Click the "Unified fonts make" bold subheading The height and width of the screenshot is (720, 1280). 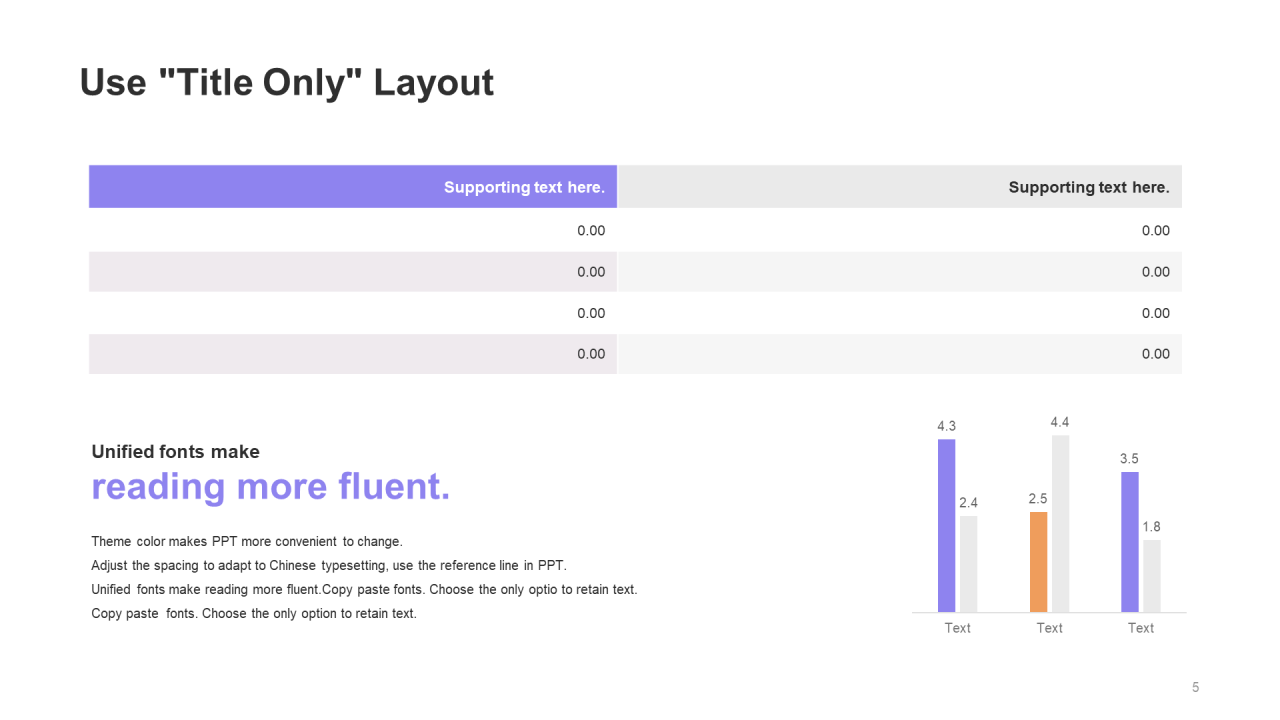coord(175,452)
